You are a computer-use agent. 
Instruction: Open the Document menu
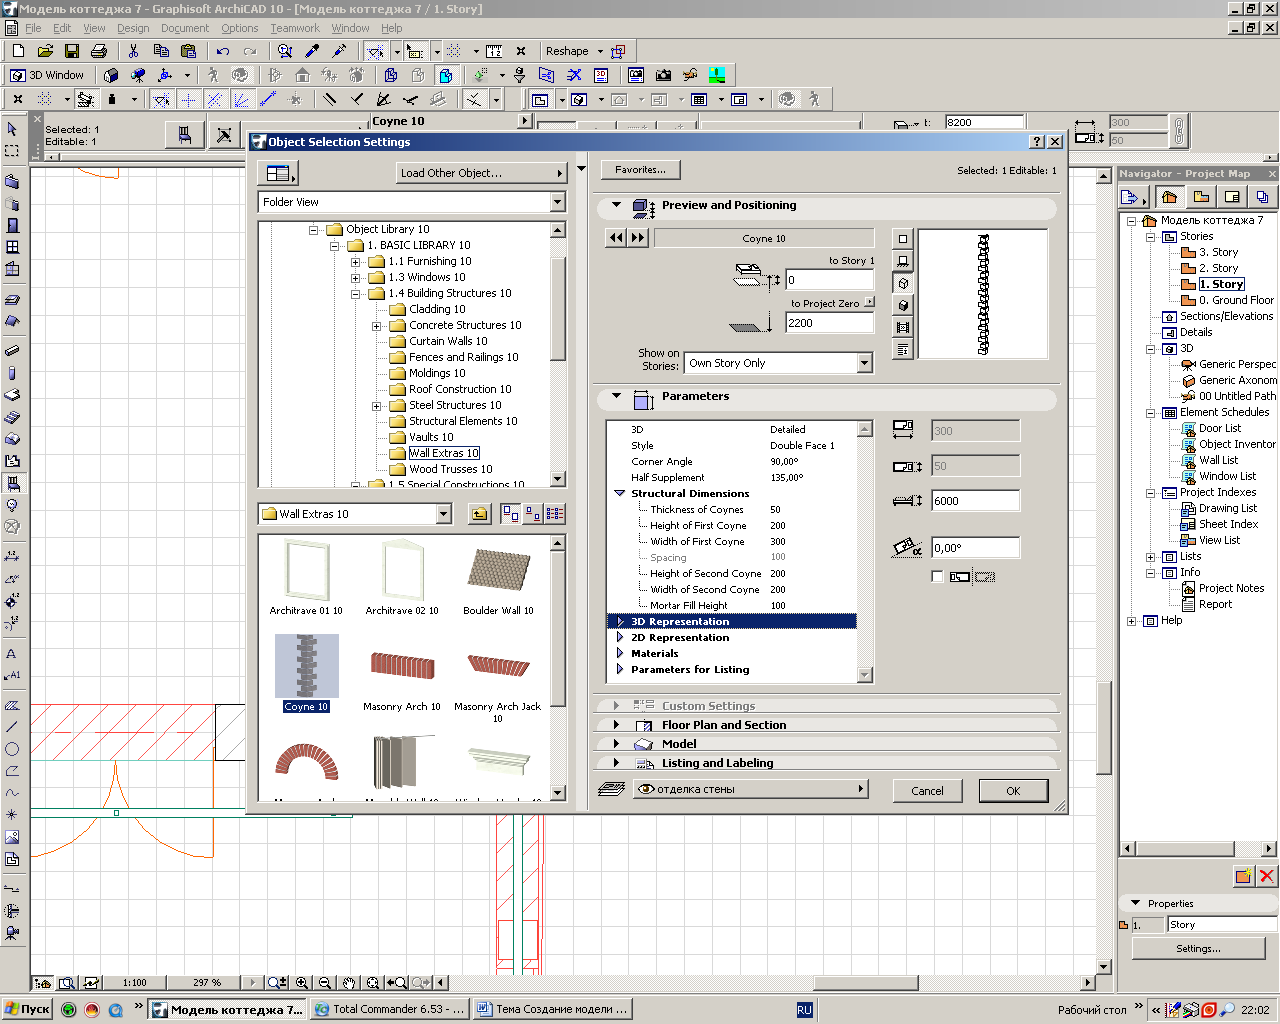pyautogui.click(x=185, y=28)
